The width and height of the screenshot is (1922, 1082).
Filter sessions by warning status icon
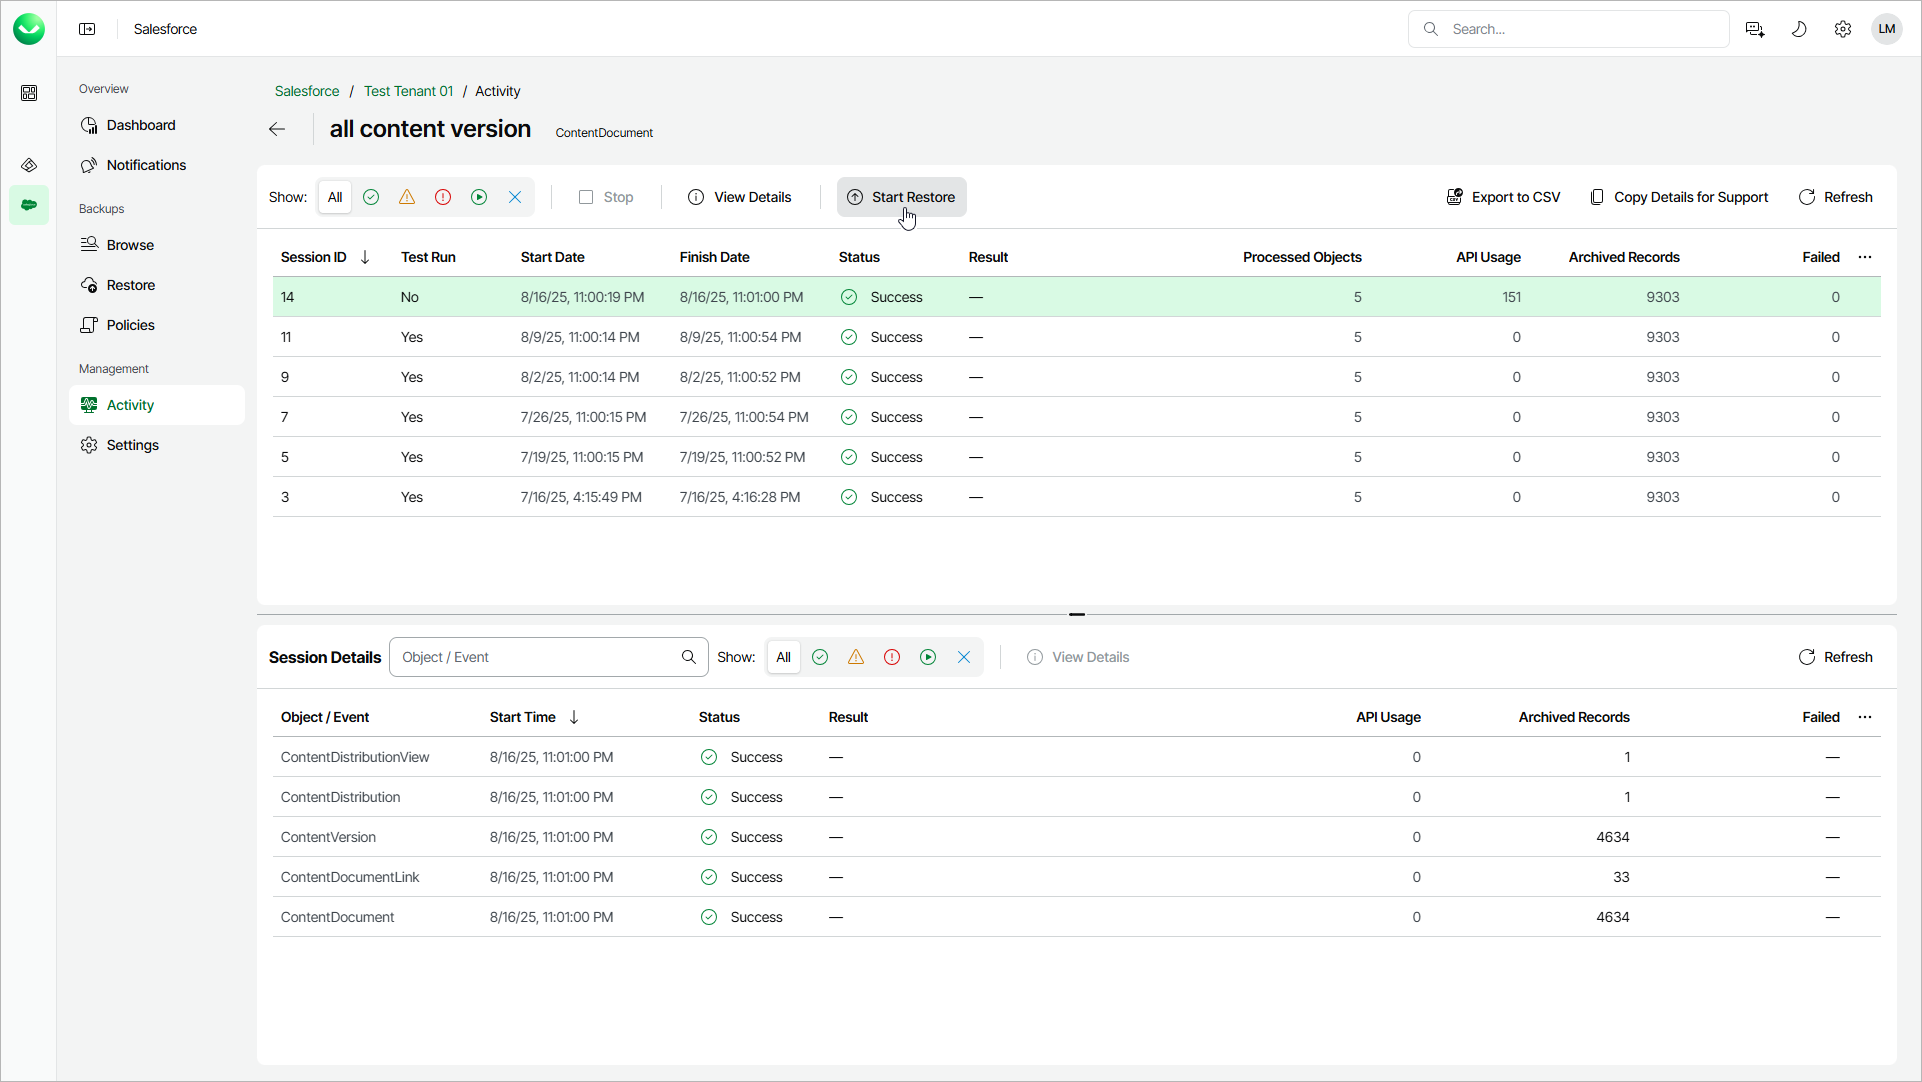pos(407,197)
